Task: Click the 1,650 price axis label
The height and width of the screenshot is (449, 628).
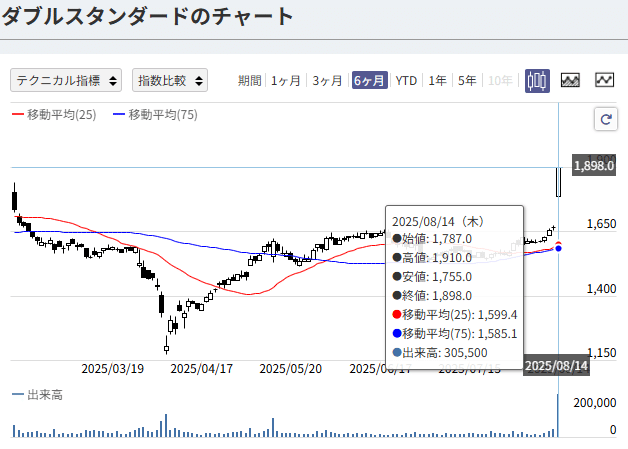Action: pyautogui.click(x=601, y=224)
